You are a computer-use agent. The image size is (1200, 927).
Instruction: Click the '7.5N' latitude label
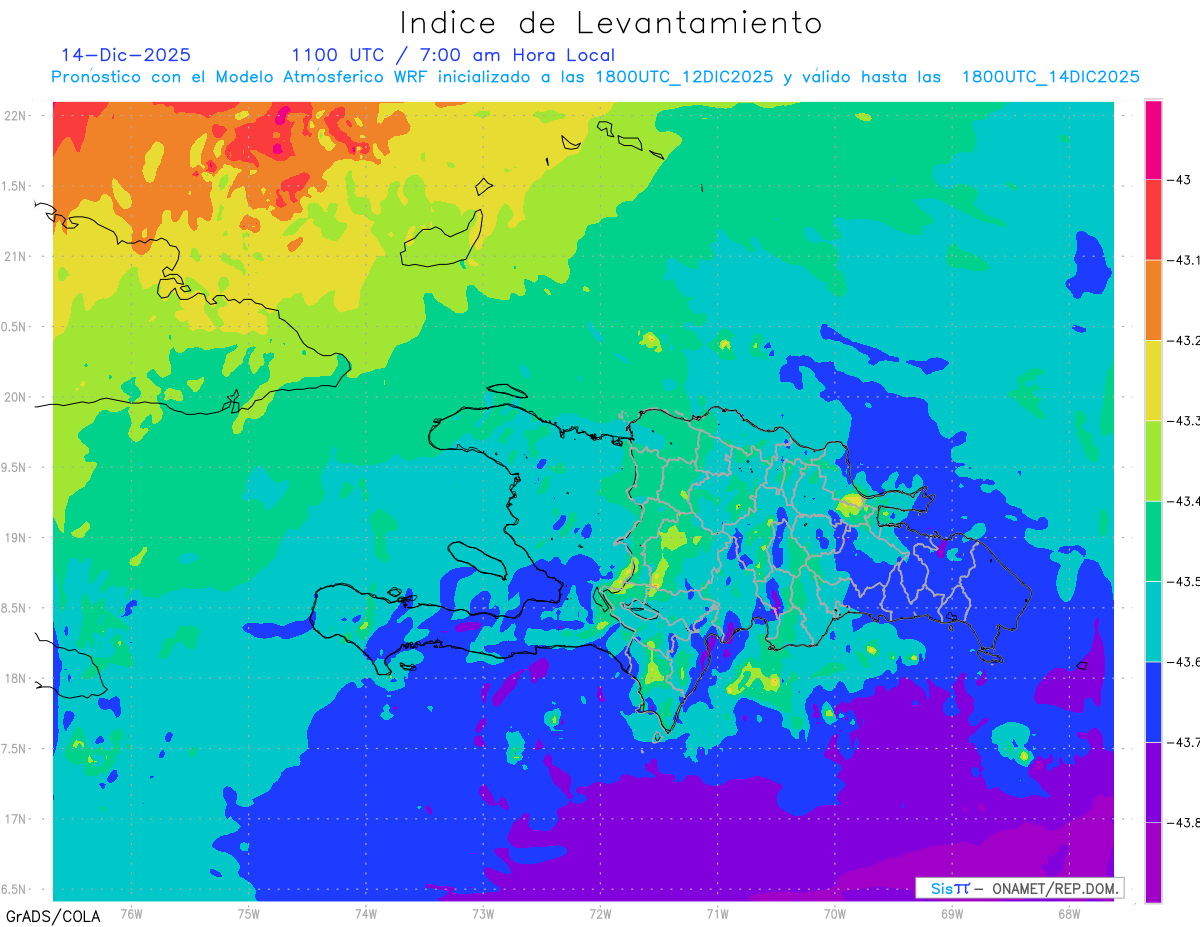[x=15, y=749]
